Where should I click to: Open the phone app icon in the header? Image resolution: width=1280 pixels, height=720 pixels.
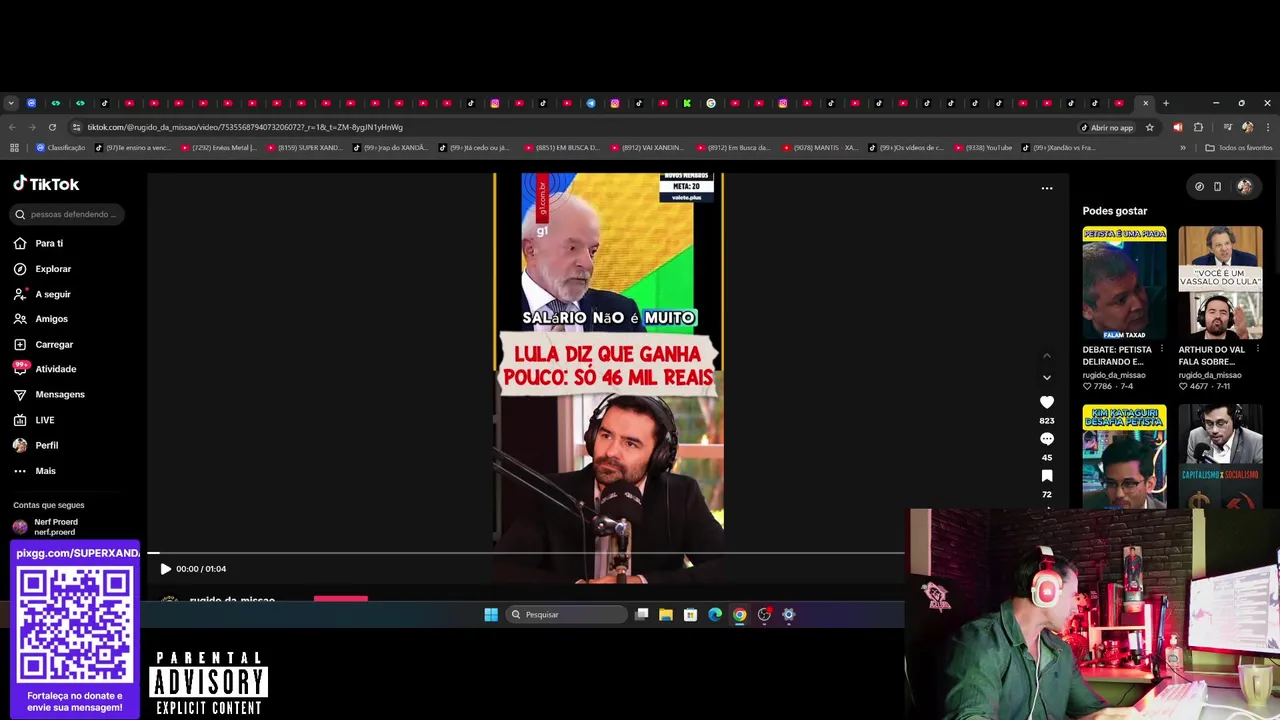1217,186
